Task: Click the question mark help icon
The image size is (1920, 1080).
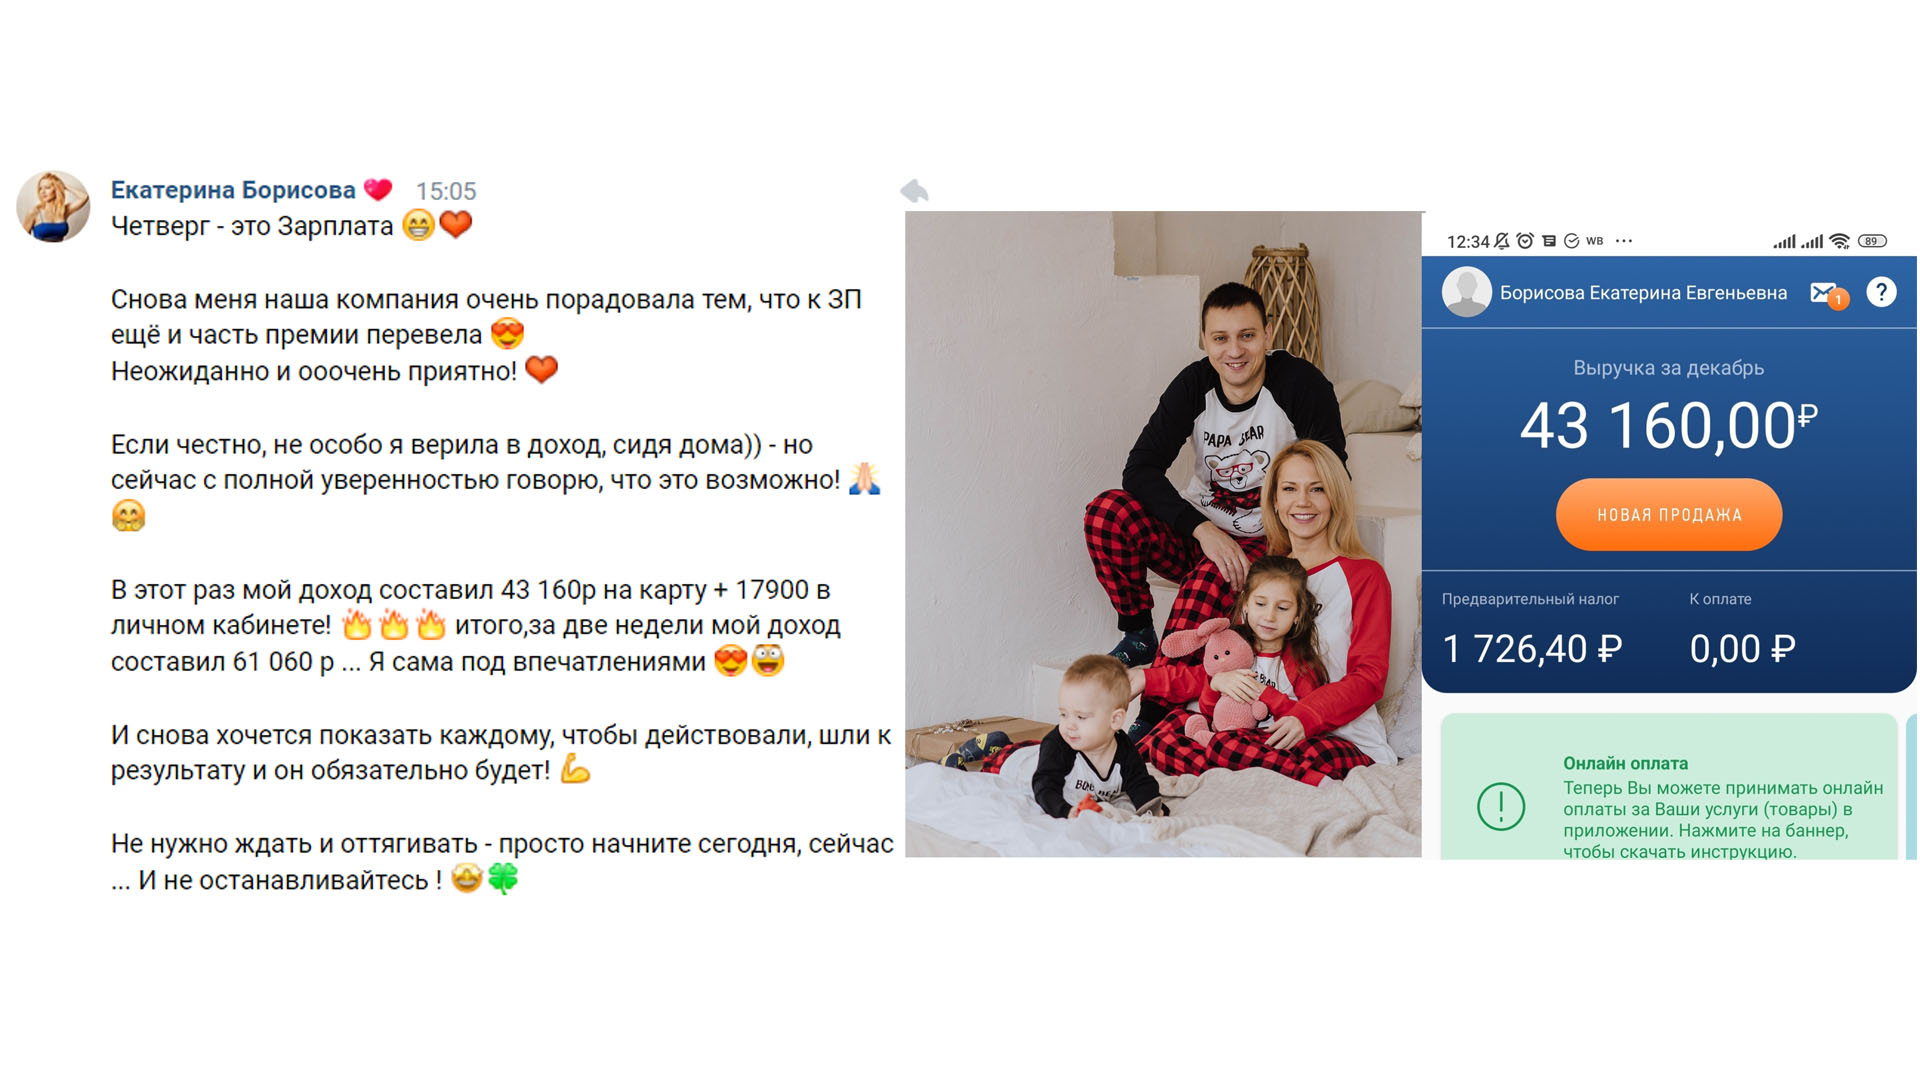Action: click(x=1881, y=292)
